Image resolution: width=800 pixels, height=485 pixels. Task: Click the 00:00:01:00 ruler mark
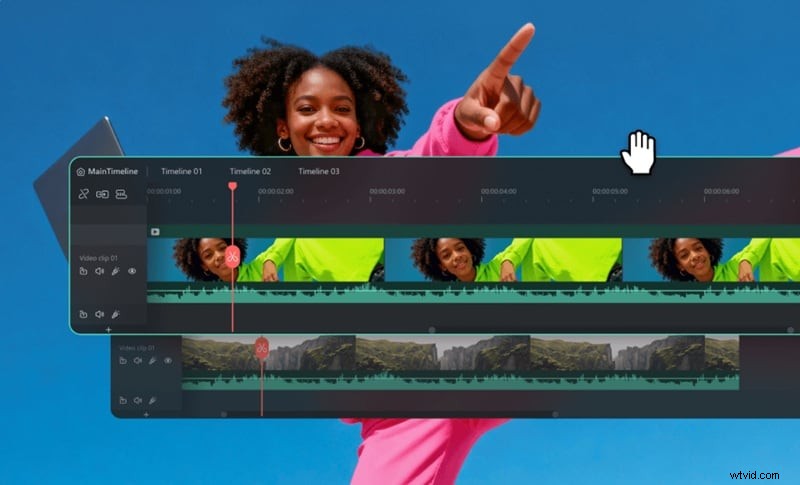pos(164,191)
